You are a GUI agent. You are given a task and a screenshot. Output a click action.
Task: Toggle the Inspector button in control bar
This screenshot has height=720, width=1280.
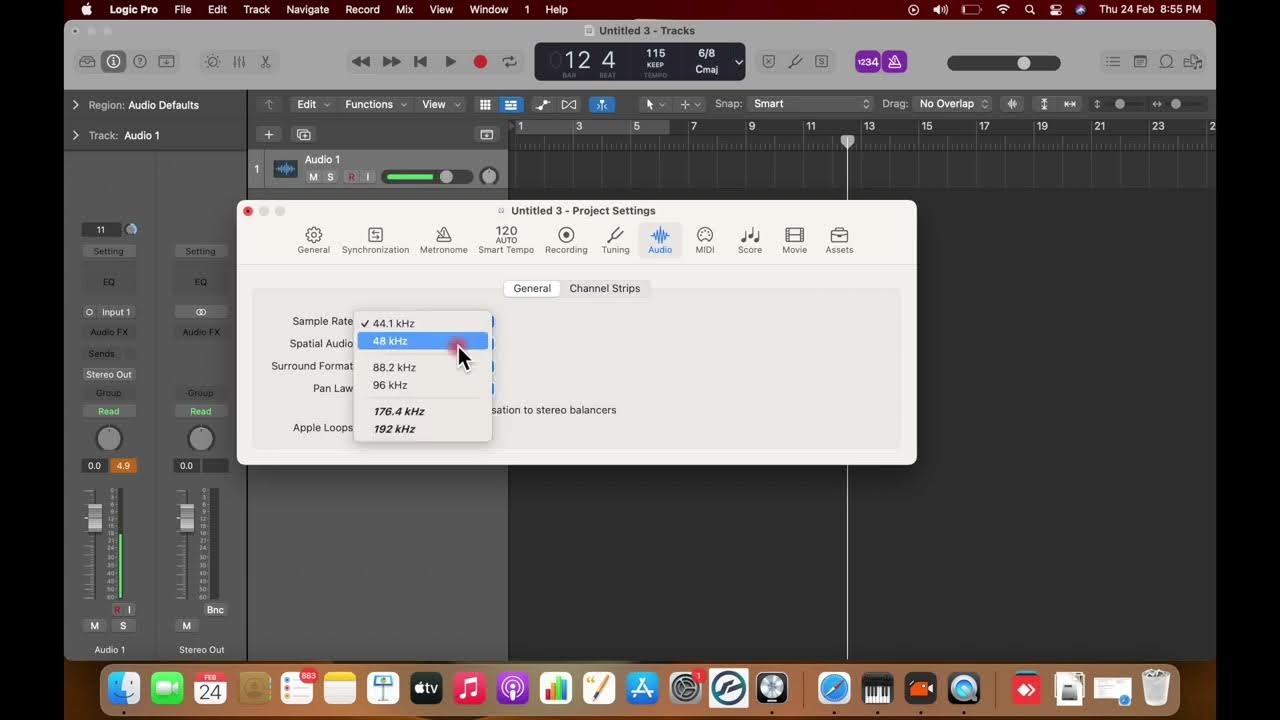(x=114, y=62)
